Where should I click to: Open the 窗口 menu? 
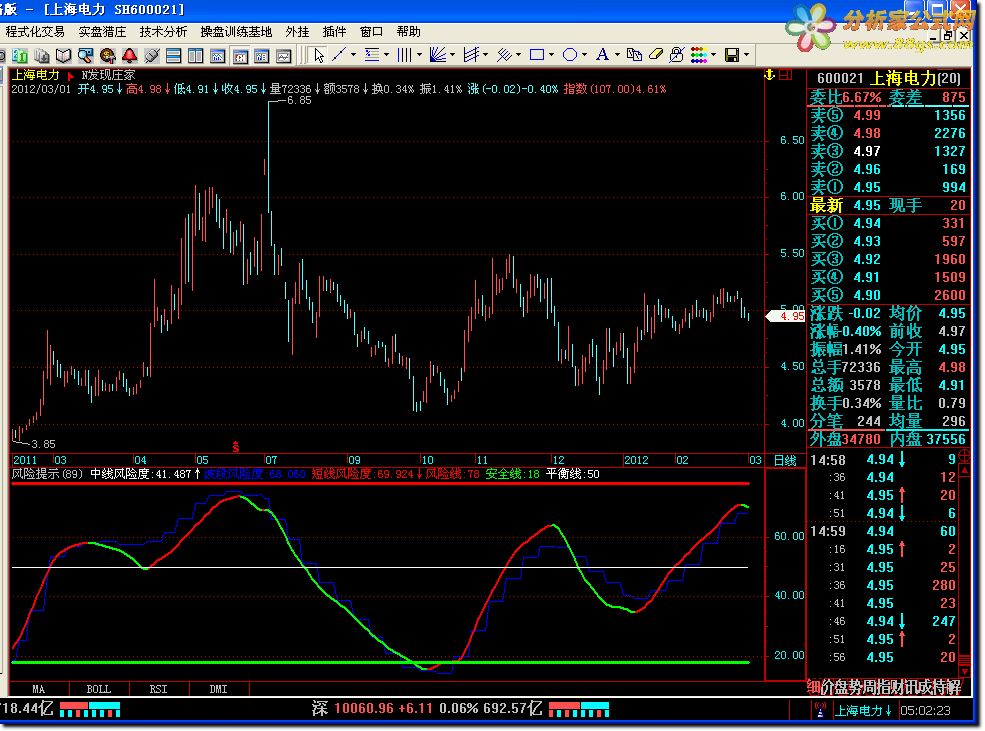(x=371, y=31)
